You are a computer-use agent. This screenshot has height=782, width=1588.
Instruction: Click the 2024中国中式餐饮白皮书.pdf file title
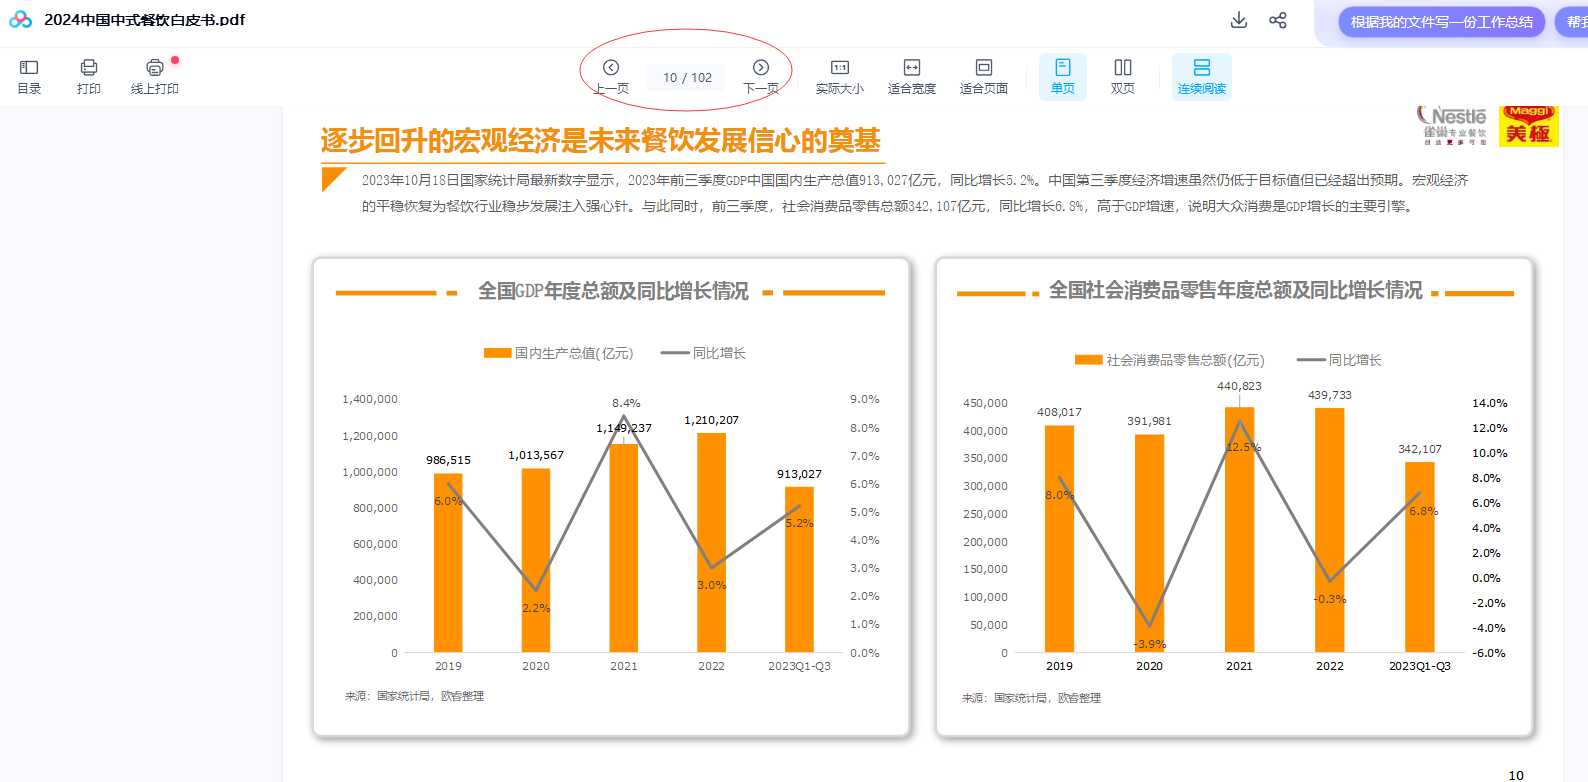pos(144,20)
